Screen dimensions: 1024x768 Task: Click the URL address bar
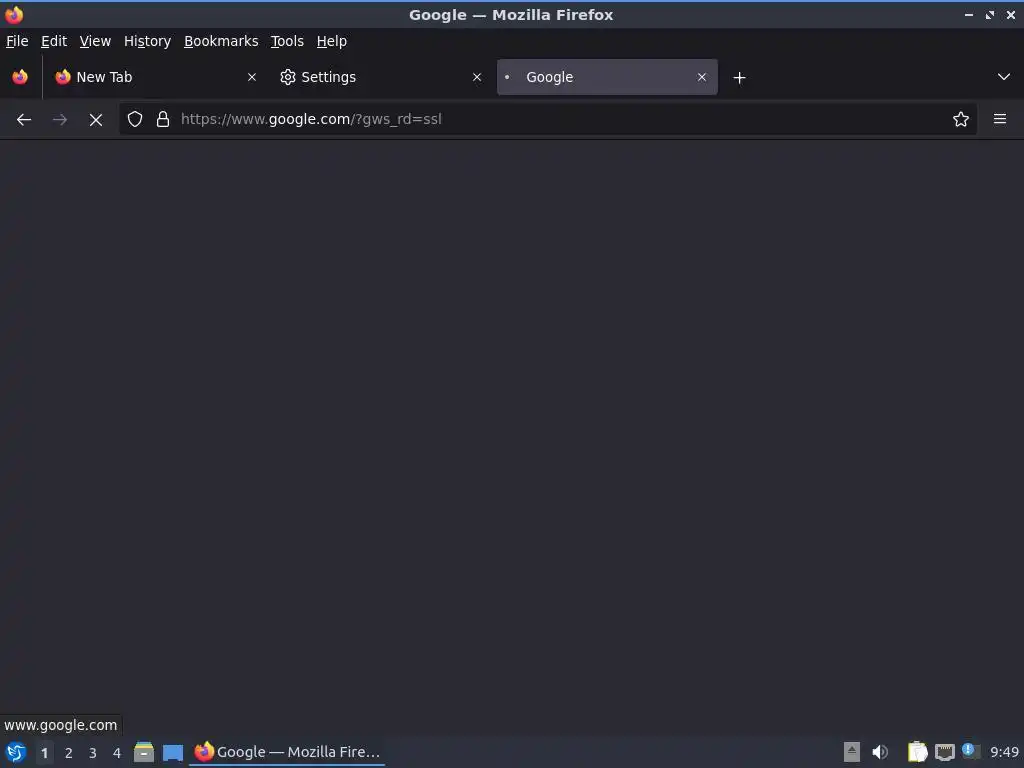[x=548, y=119]
